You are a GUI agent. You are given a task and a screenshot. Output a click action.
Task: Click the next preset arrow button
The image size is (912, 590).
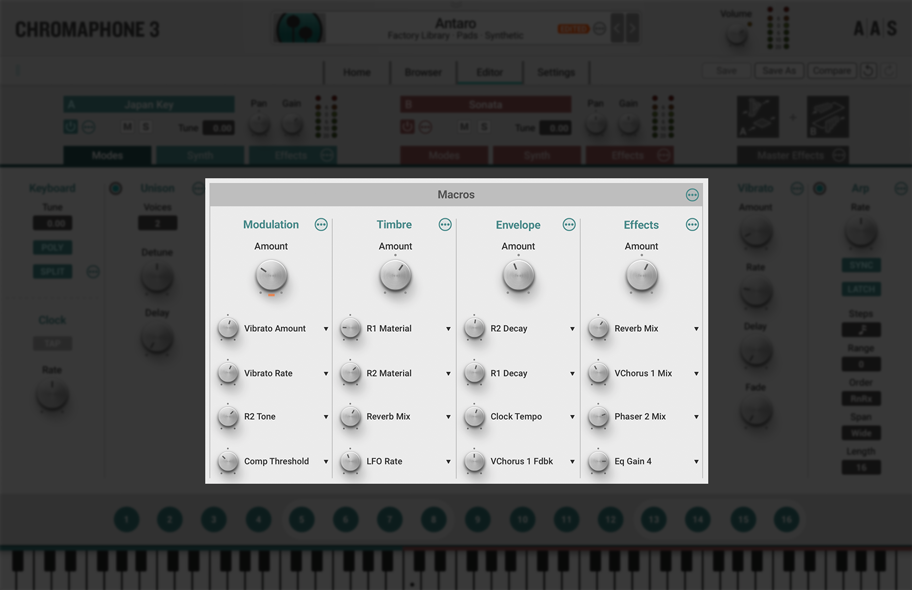(x=631, y=29)
